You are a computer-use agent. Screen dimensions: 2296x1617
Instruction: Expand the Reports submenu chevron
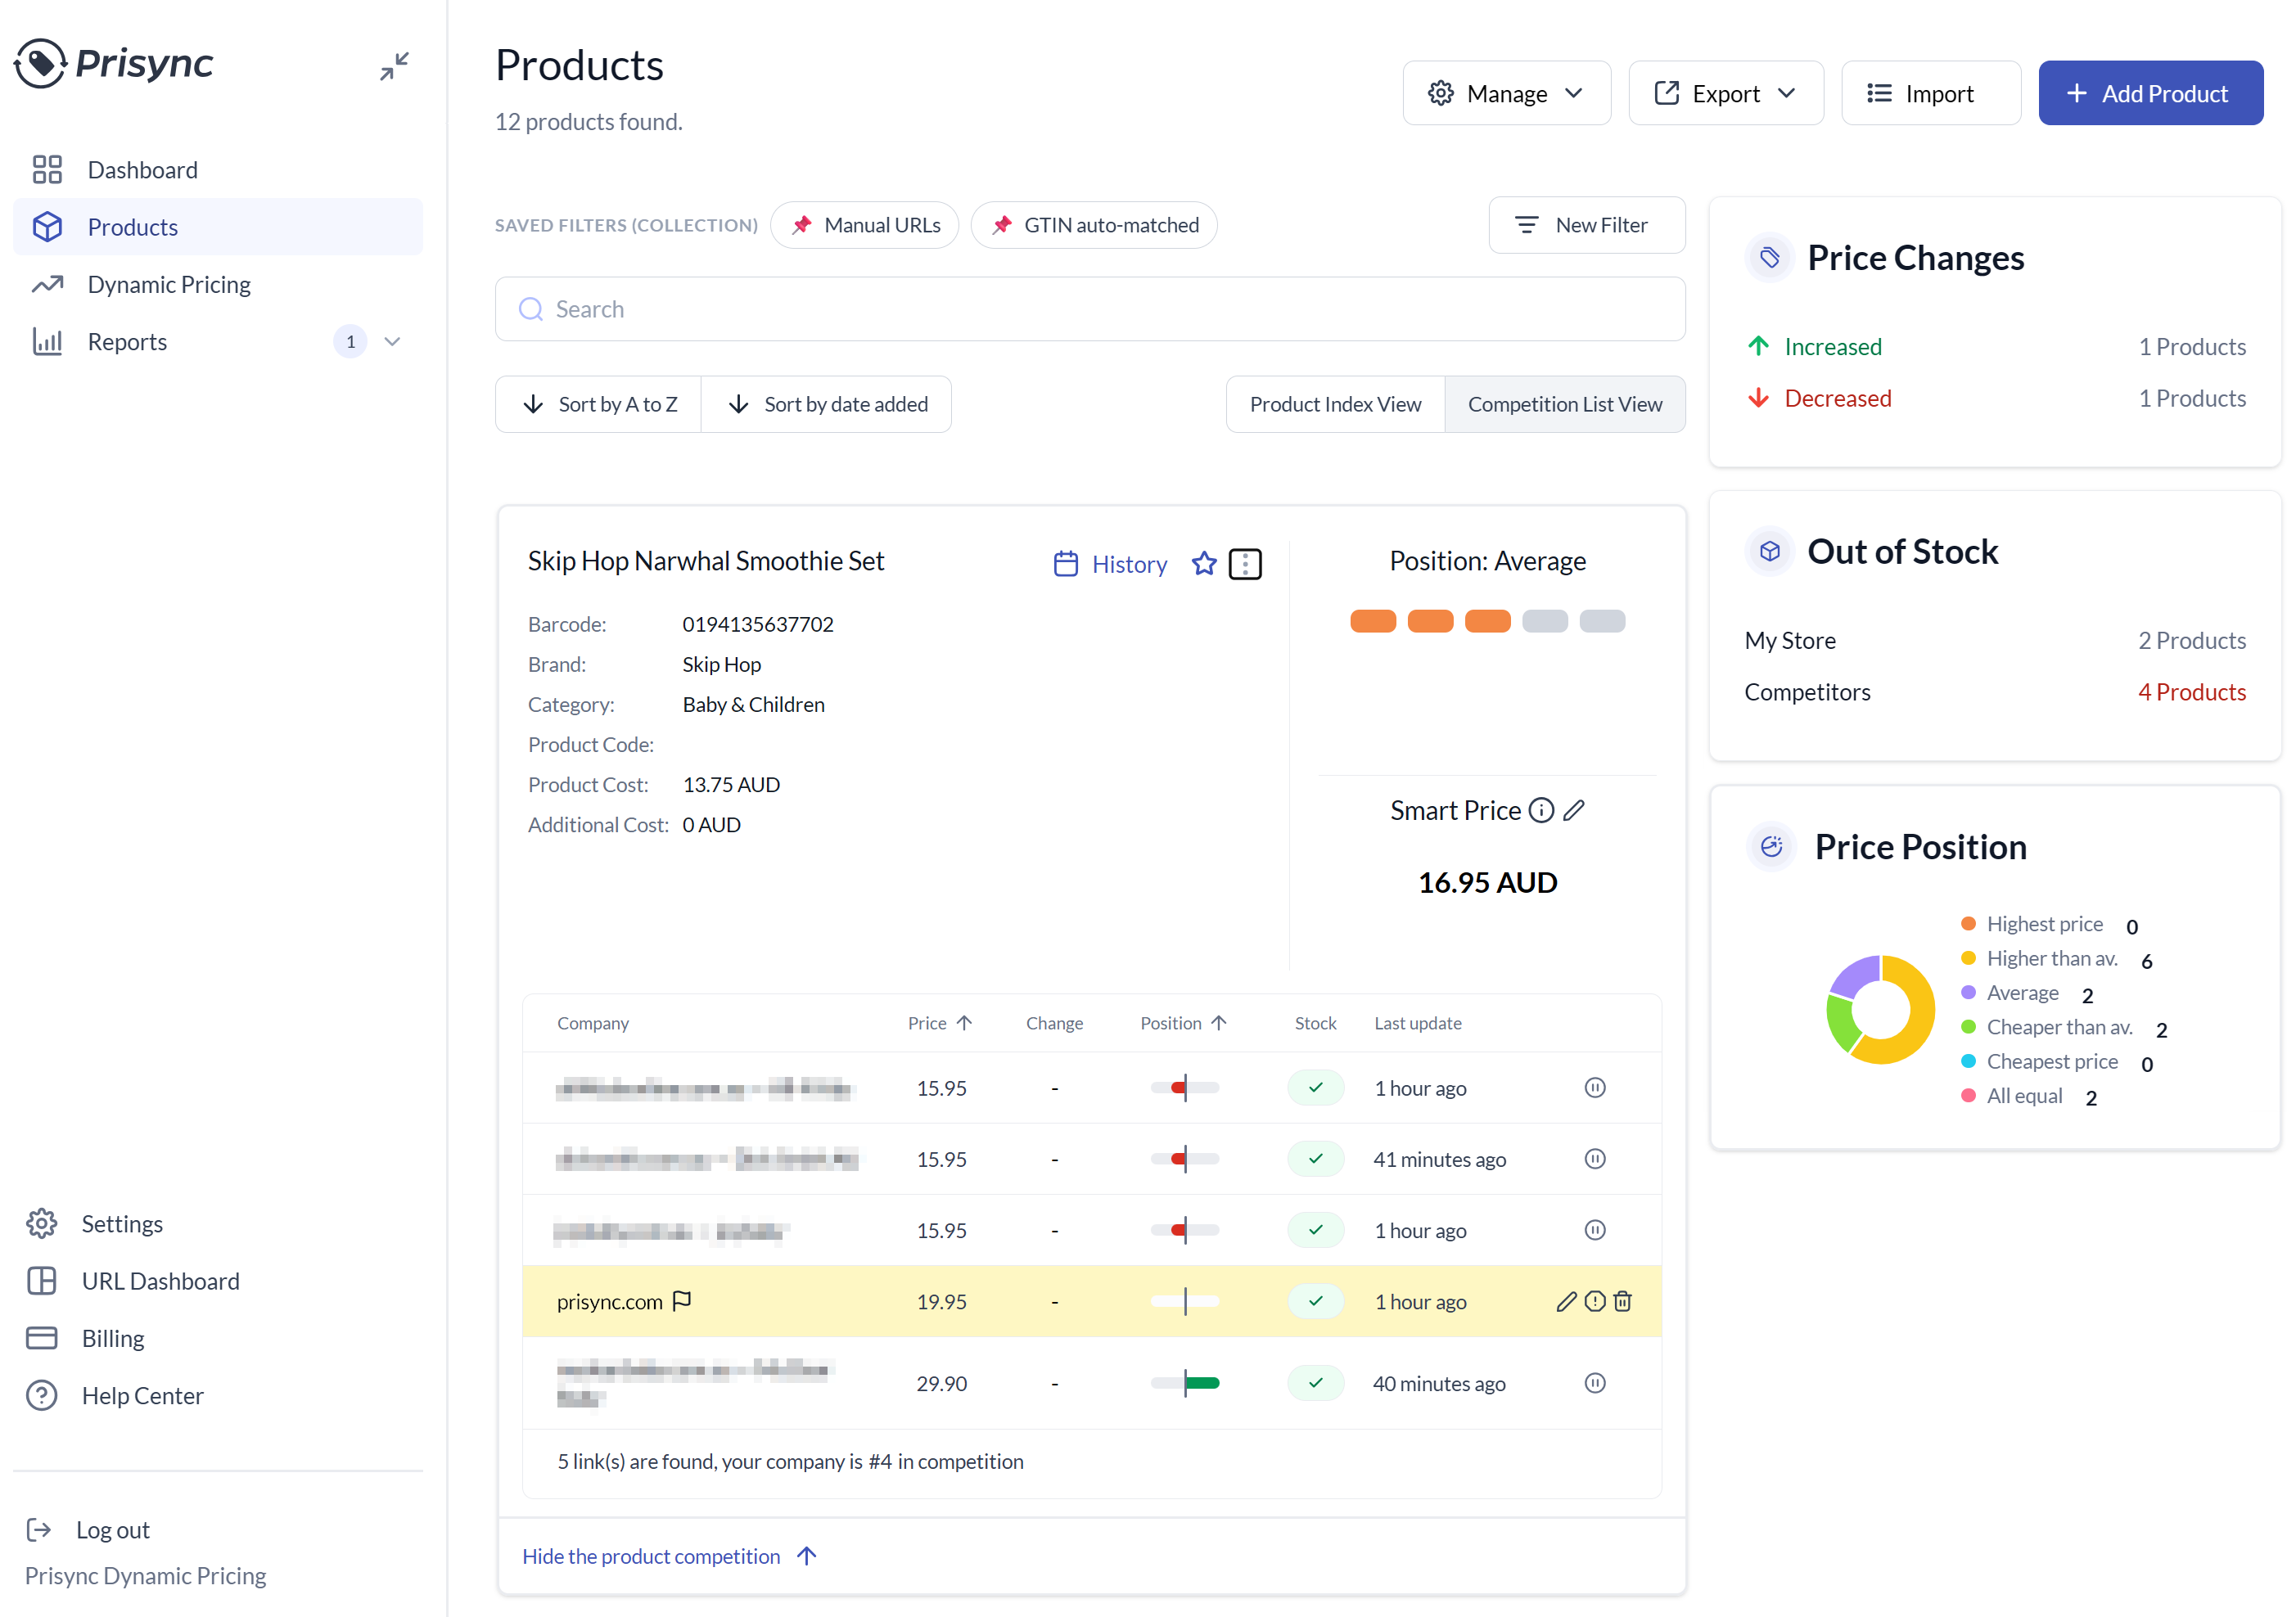pyautogui.click(x=392, y=342)
